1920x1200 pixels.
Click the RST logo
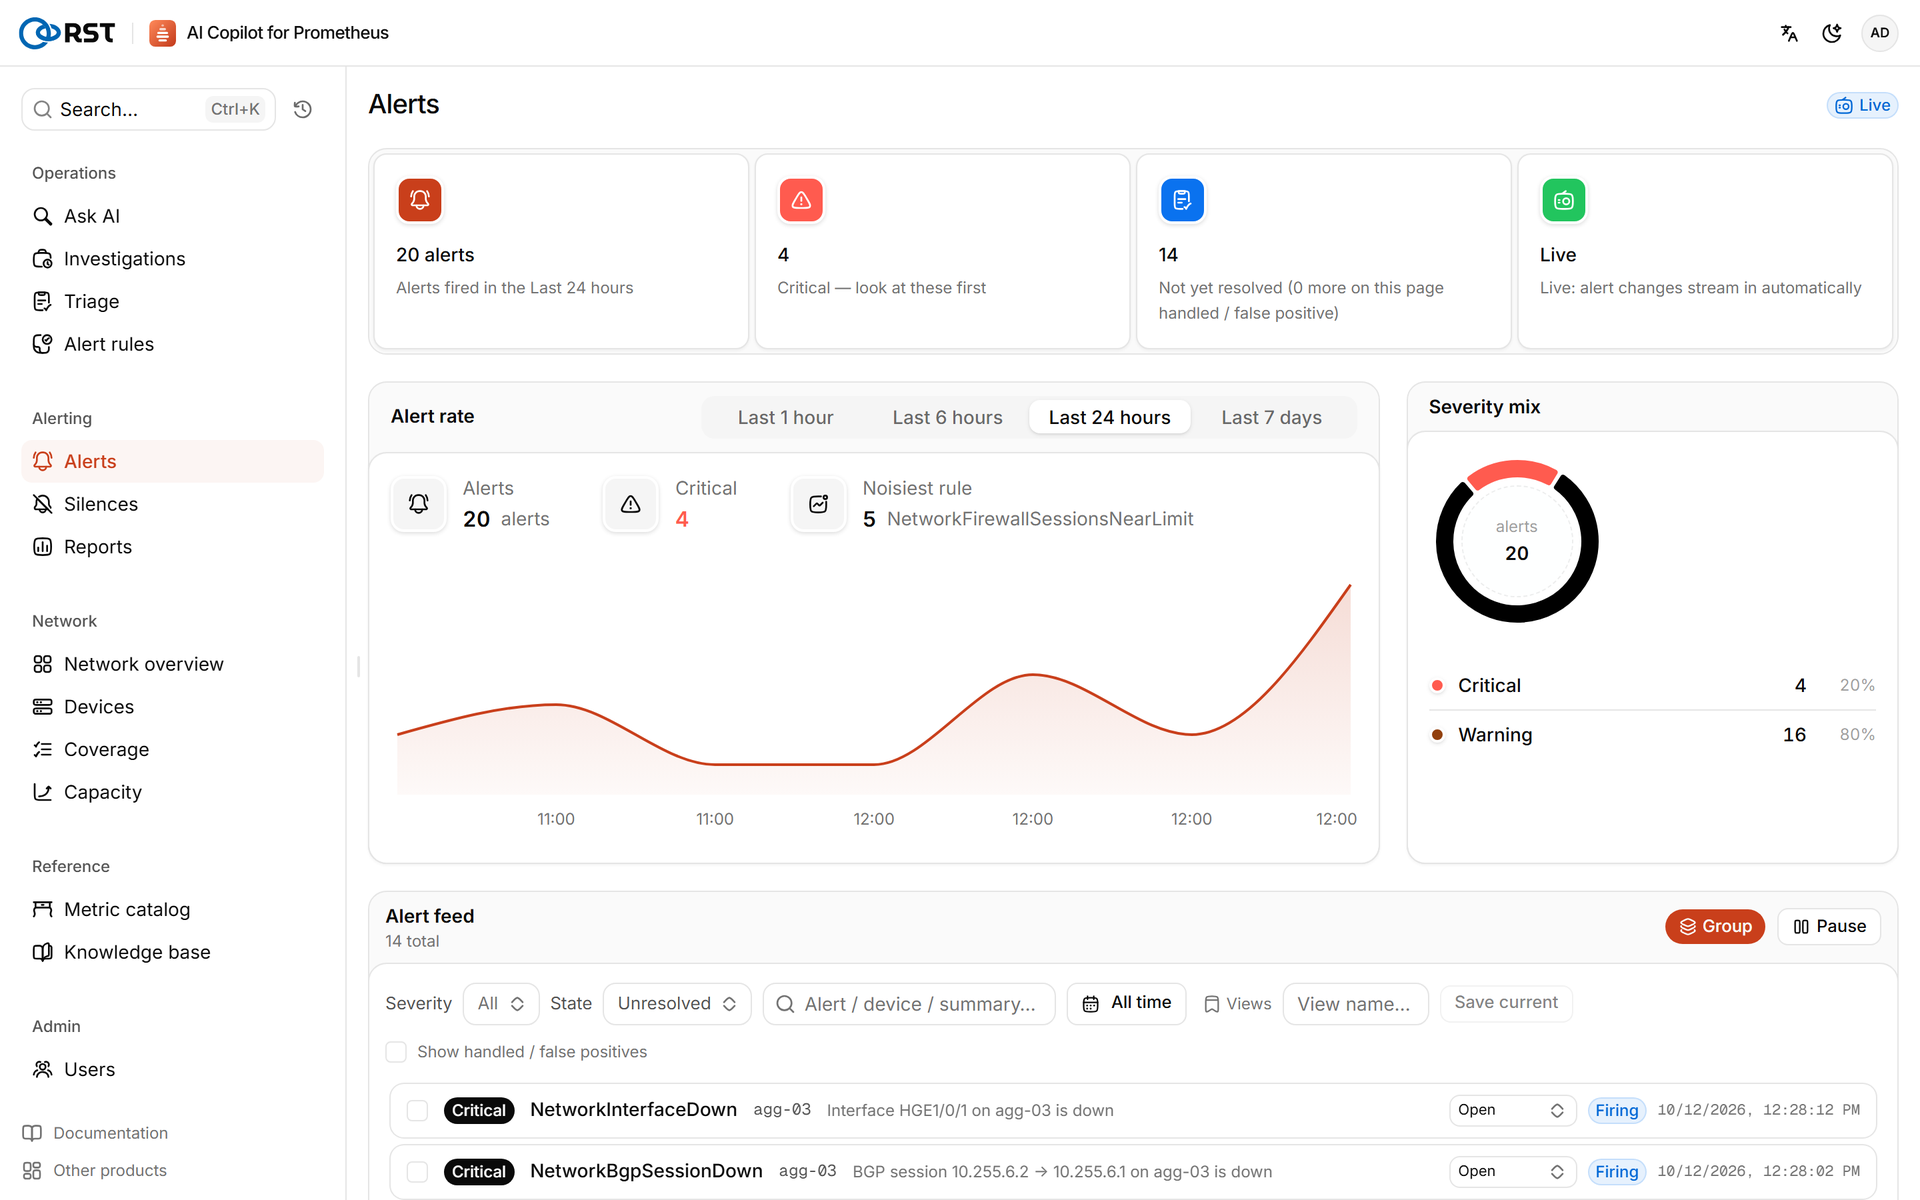pos(67,33)
